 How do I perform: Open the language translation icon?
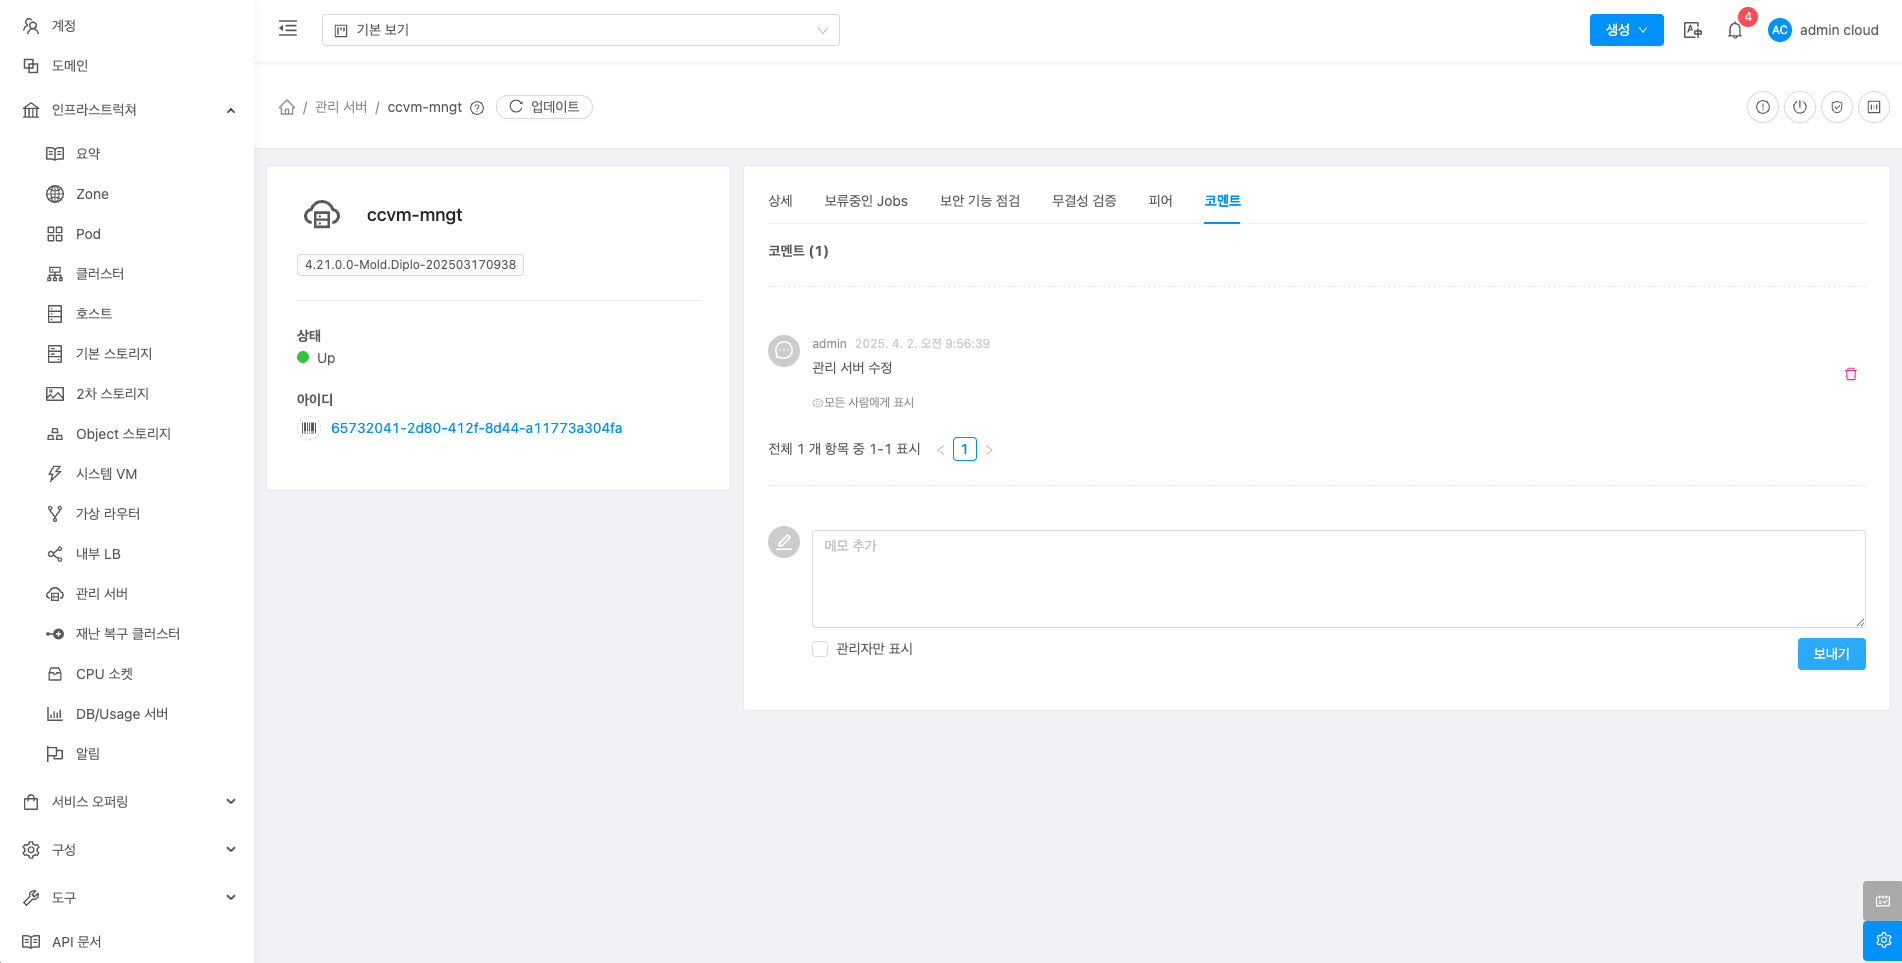1692,30
